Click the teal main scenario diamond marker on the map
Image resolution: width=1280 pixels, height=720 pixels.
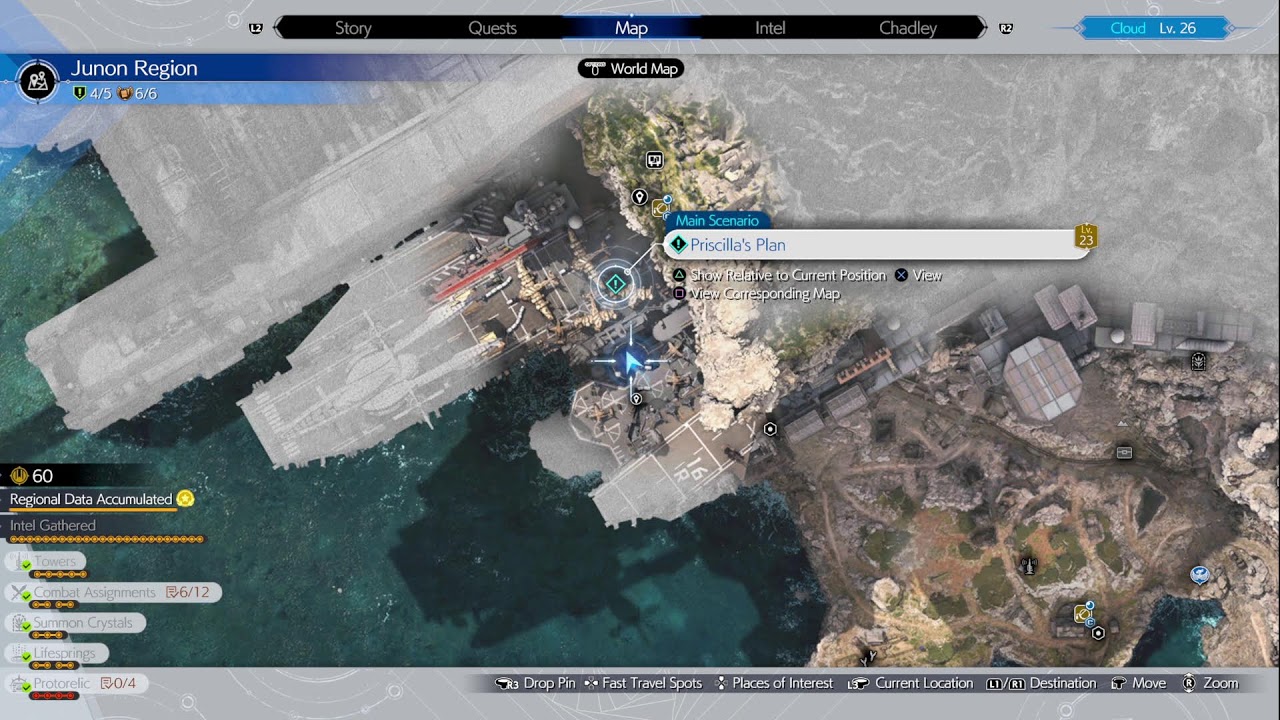616,285
